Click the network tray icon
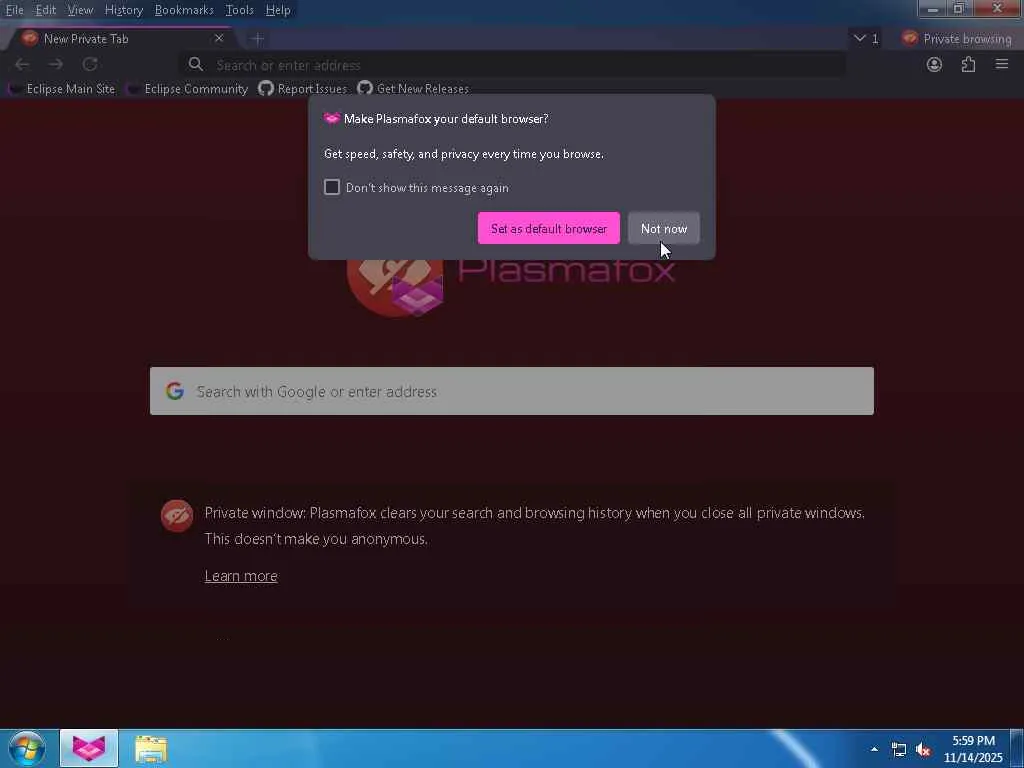This screenshot has width=1024, height=768. tap(899, 749)
